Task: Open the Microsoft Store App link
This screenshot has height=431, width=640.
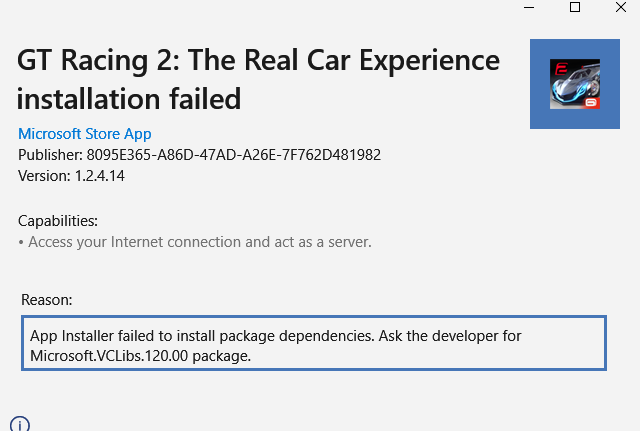Action: pos(84,134)
